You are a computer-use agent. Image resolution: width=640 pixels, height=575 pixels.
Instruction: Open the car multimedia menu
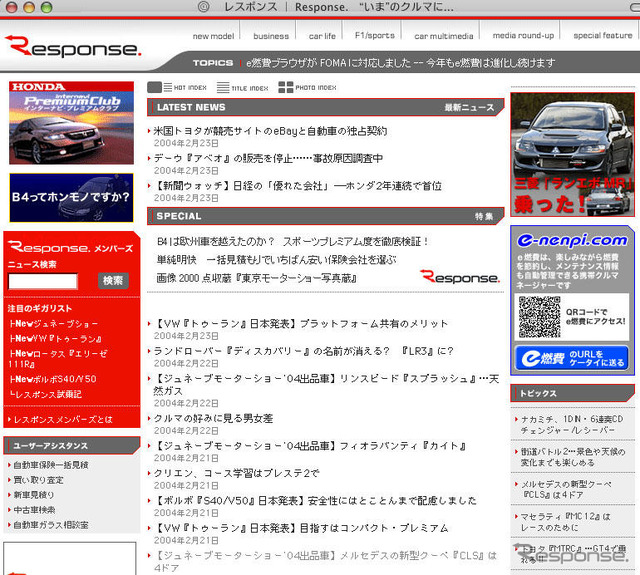click(x=444, y=36)
